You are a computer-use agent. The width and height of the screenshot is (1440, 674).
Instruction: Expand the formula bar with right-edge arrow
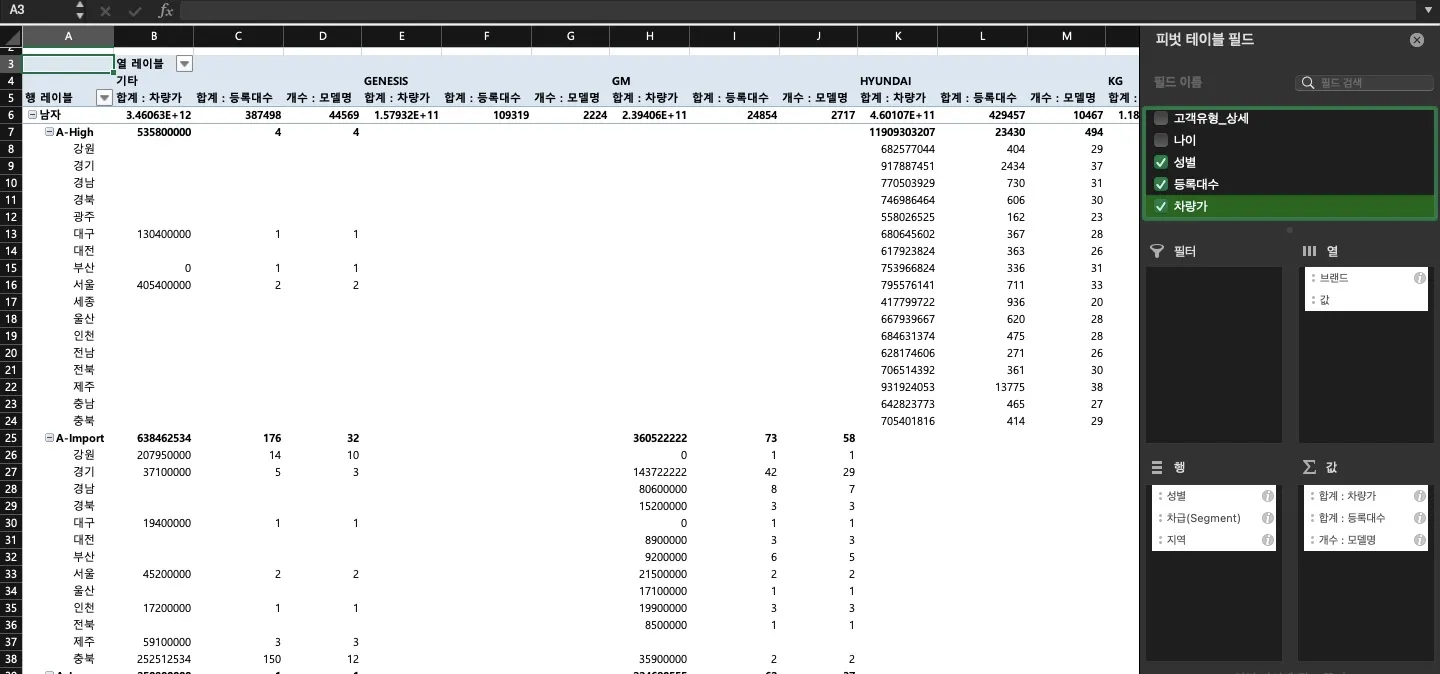point(1428,11)
